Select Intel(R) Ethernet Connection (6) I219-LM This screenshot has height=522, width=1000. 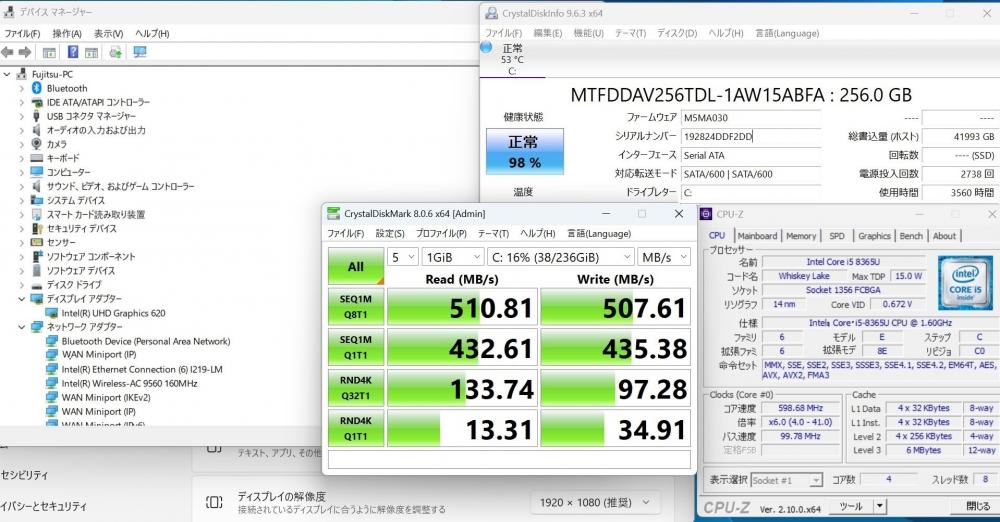142,369
